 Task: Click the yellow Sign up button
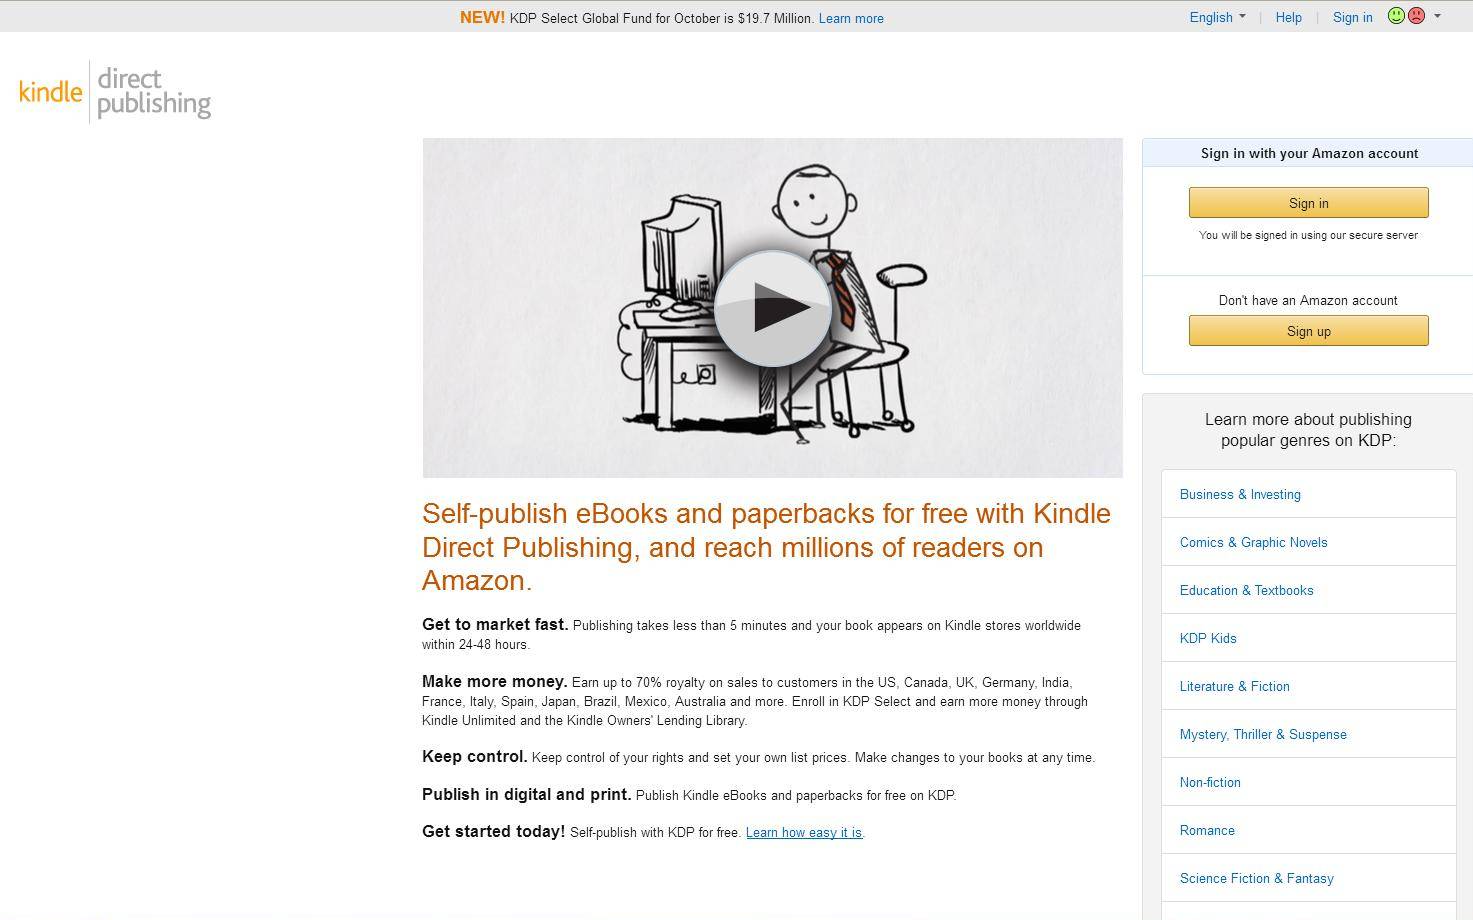coord(1308,331)
